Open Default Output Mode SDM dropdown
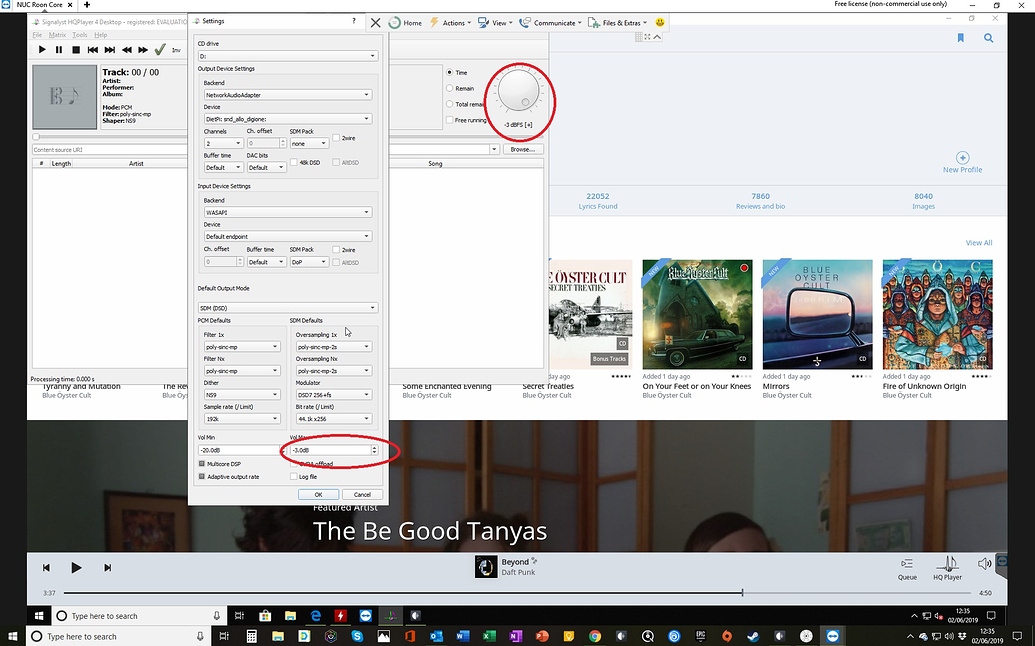Screen dimensions: 1035x646 tap(288, 308)
